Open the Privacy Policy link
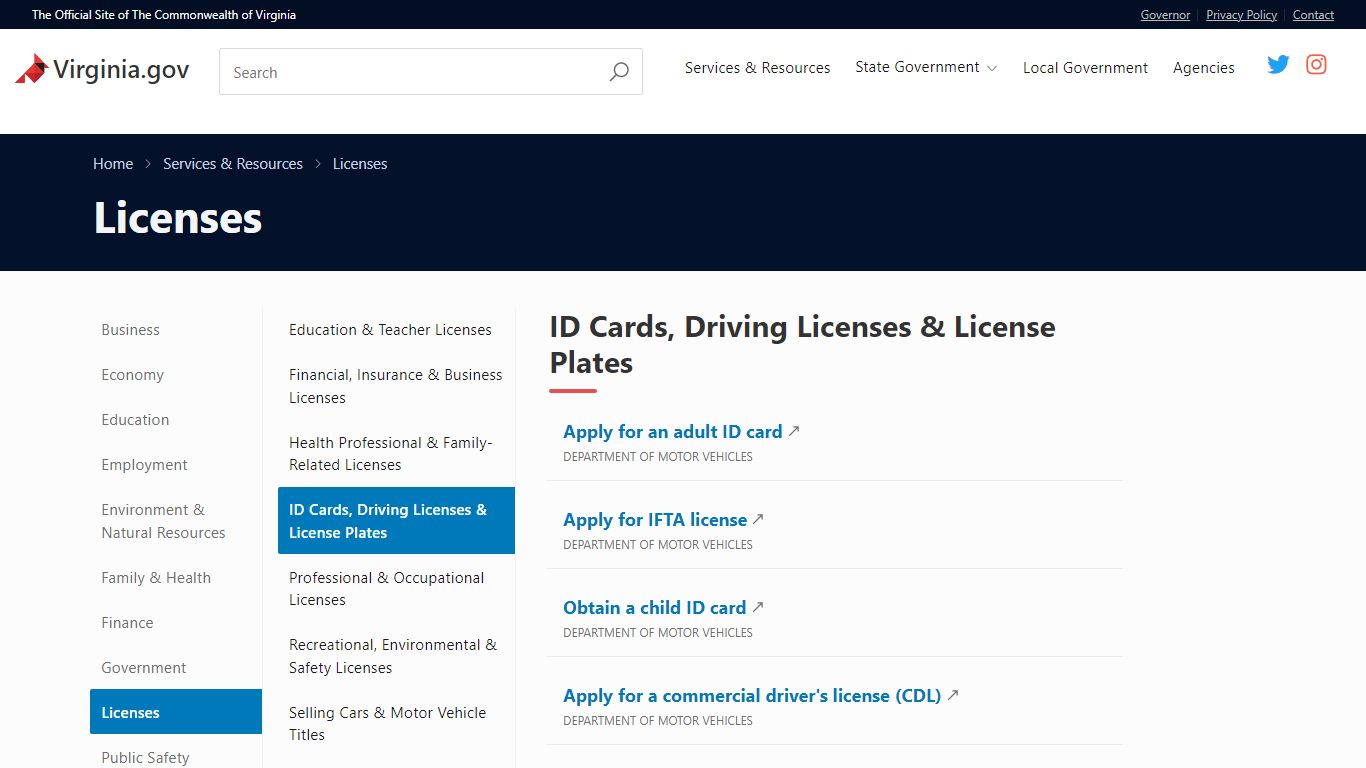1366x768 pixels. [1241, 15]
